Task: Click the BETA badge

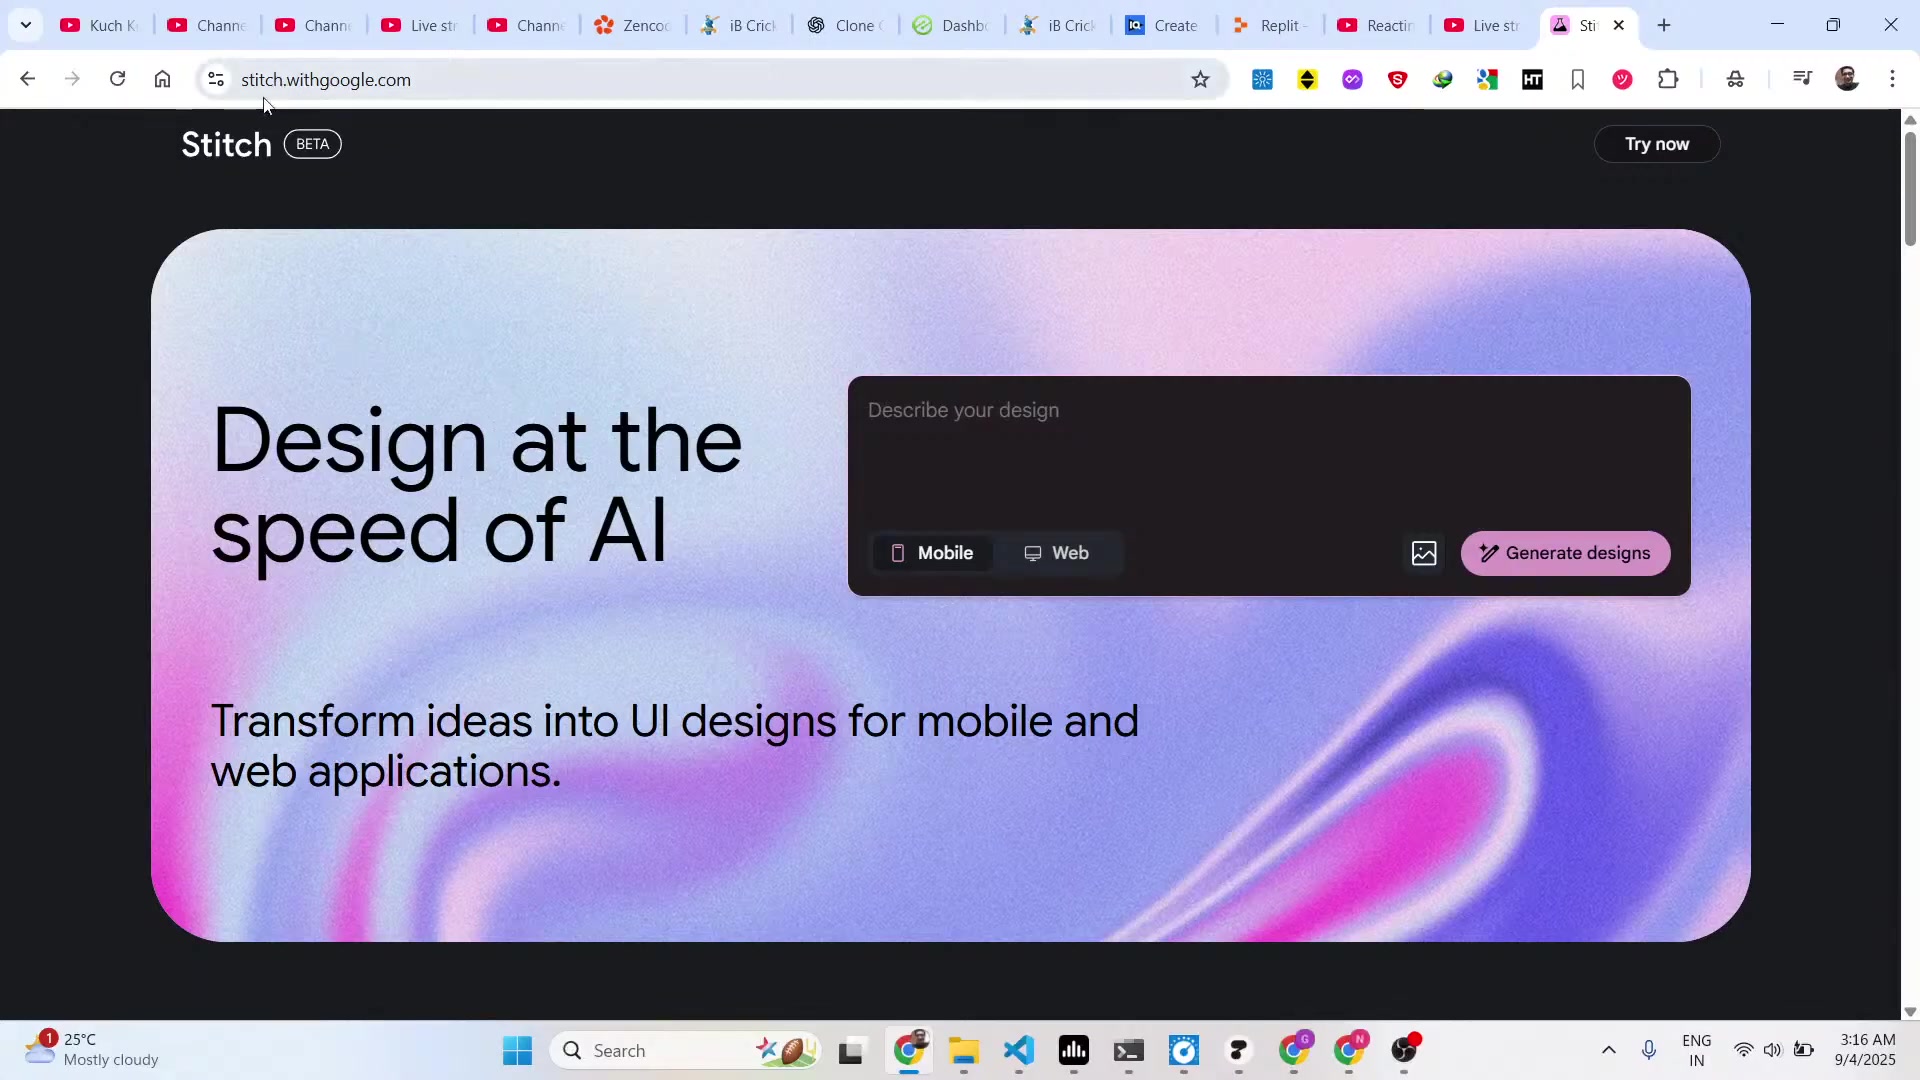Action: (313, 144)
